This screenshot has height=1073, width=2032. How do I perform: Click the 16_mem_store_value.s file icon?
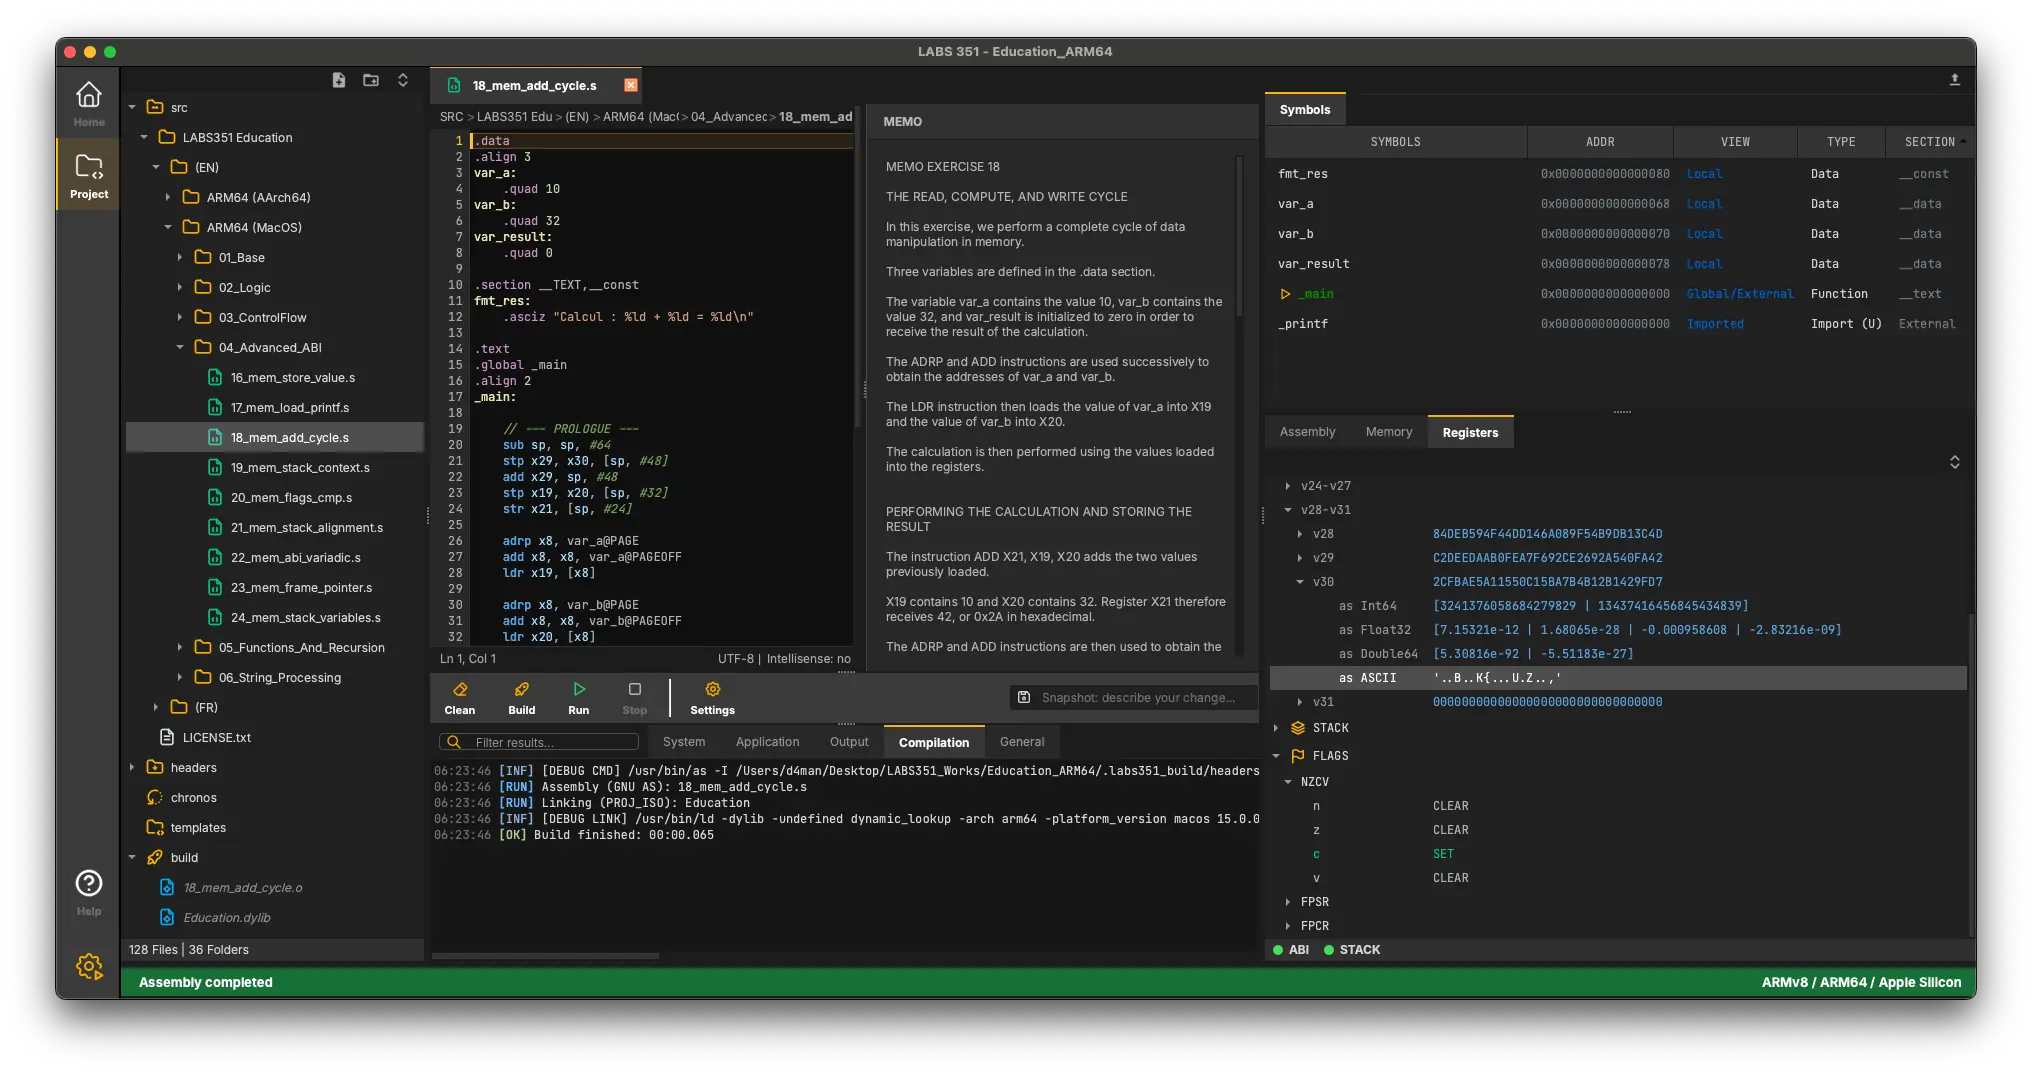[x=215, y=377]
